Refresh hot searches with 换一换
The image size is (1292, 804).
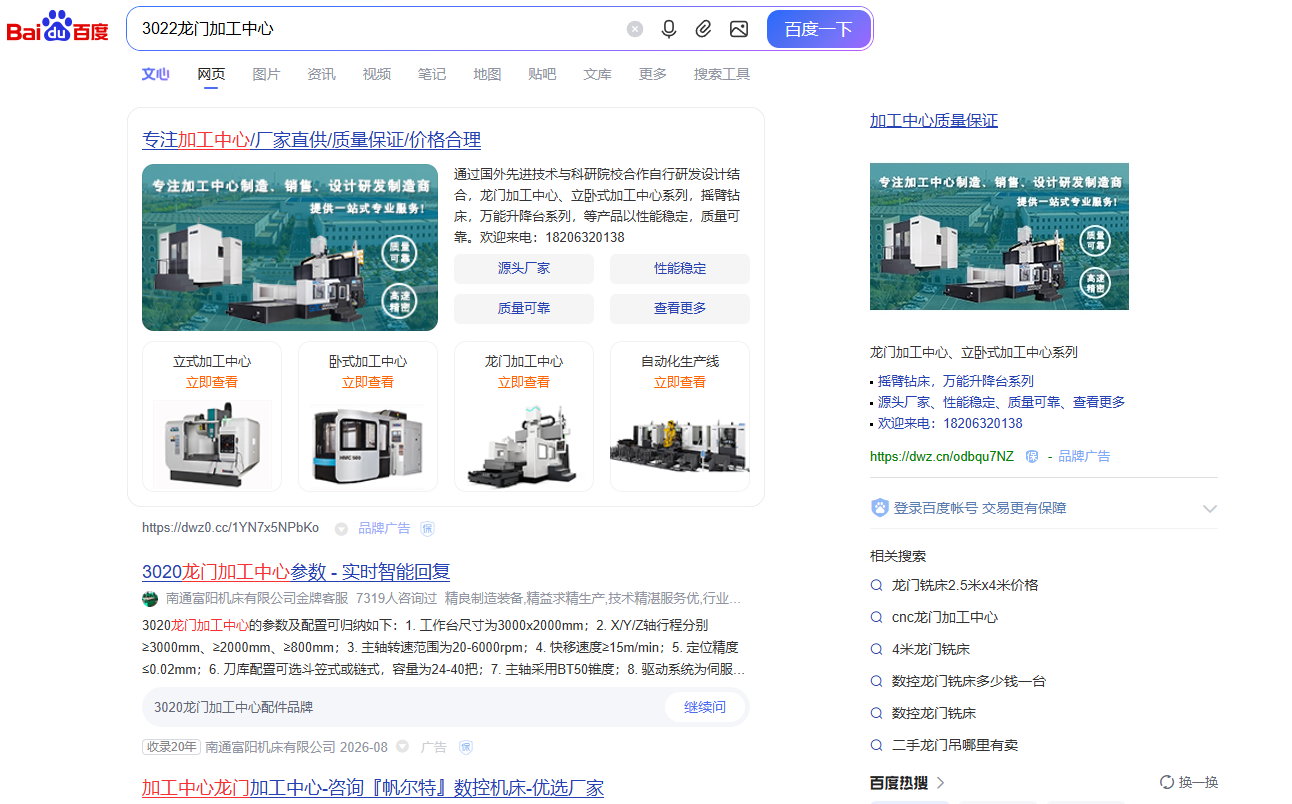(x=1189, y=782)
